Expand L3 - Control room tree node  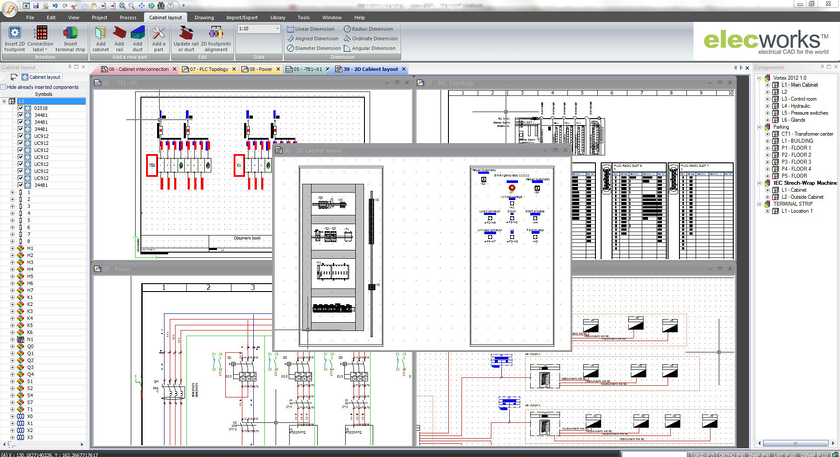768,99
